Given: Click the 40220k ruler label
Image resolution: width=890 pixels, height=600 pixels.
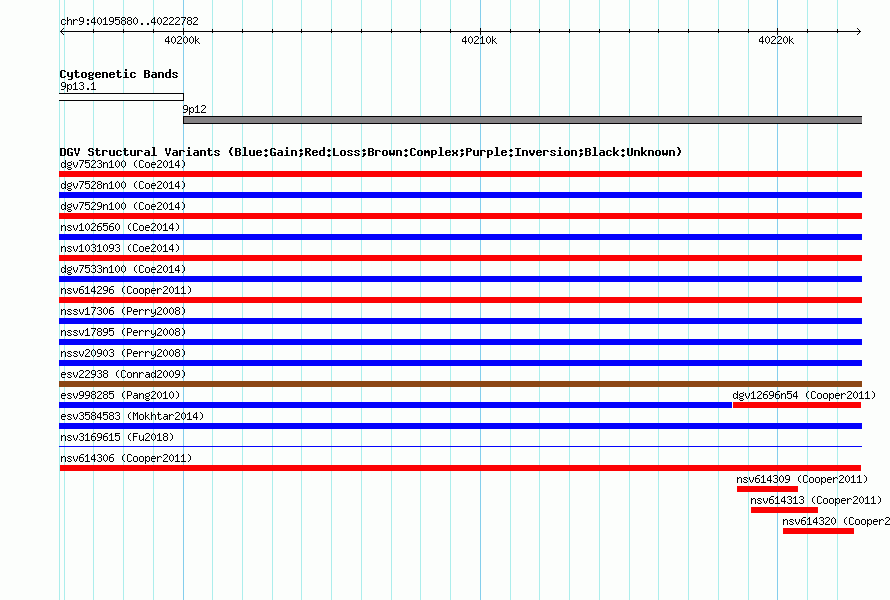Looking at the screenshot, I should [776, 40].
